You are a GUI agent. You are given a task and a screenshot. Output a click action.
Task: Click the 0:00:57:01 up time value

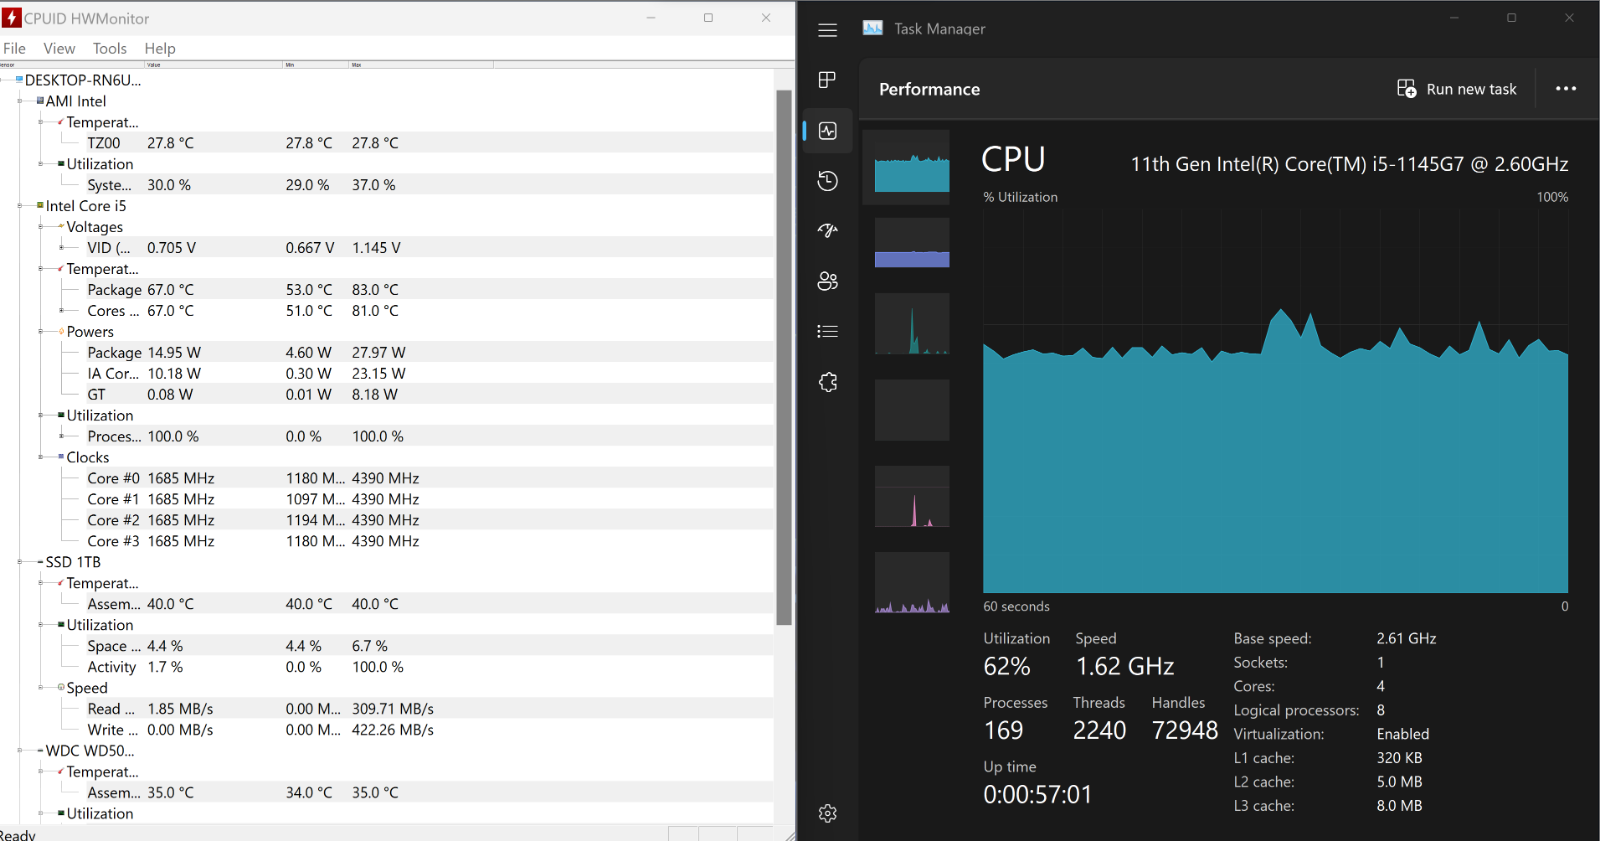pos(1038,795)
